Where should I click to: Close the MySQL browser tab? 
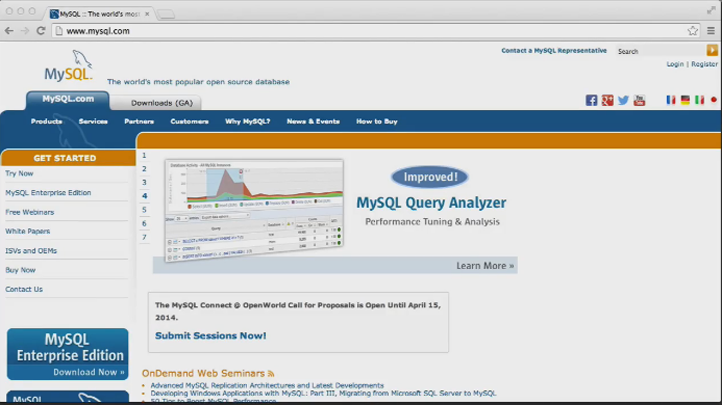[147, 14]
